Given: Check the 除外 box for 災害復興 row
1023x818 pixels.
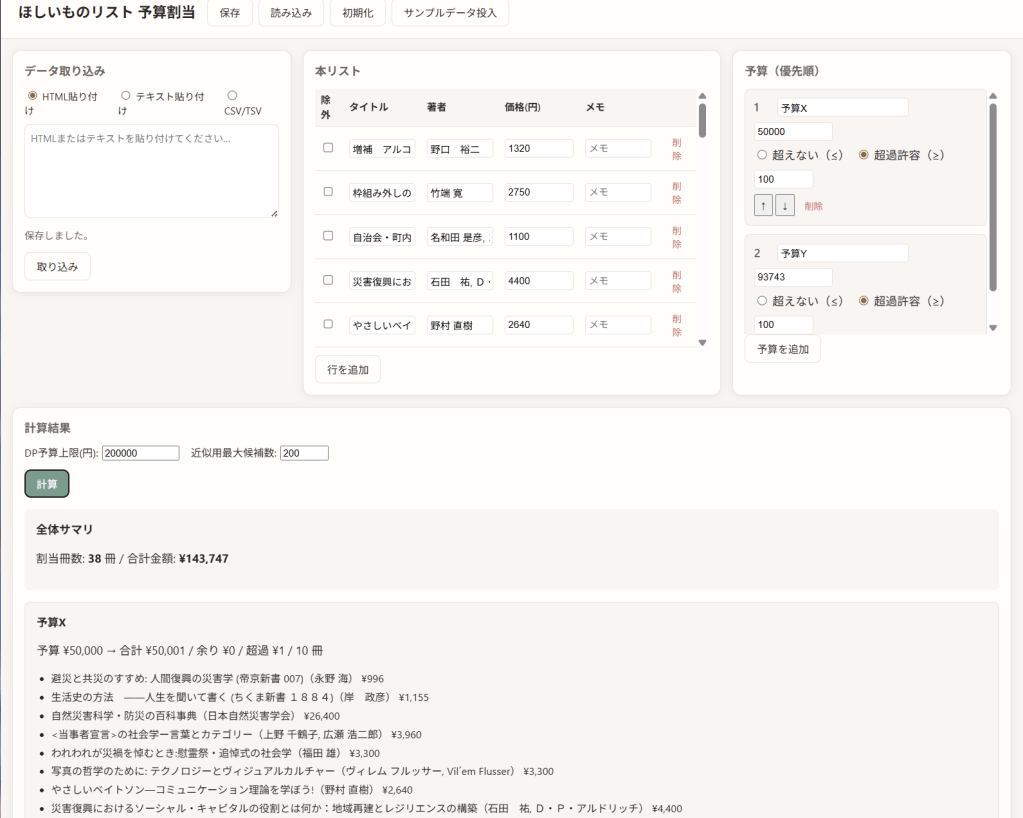Looking at the screenshot, I should point(328,280).
